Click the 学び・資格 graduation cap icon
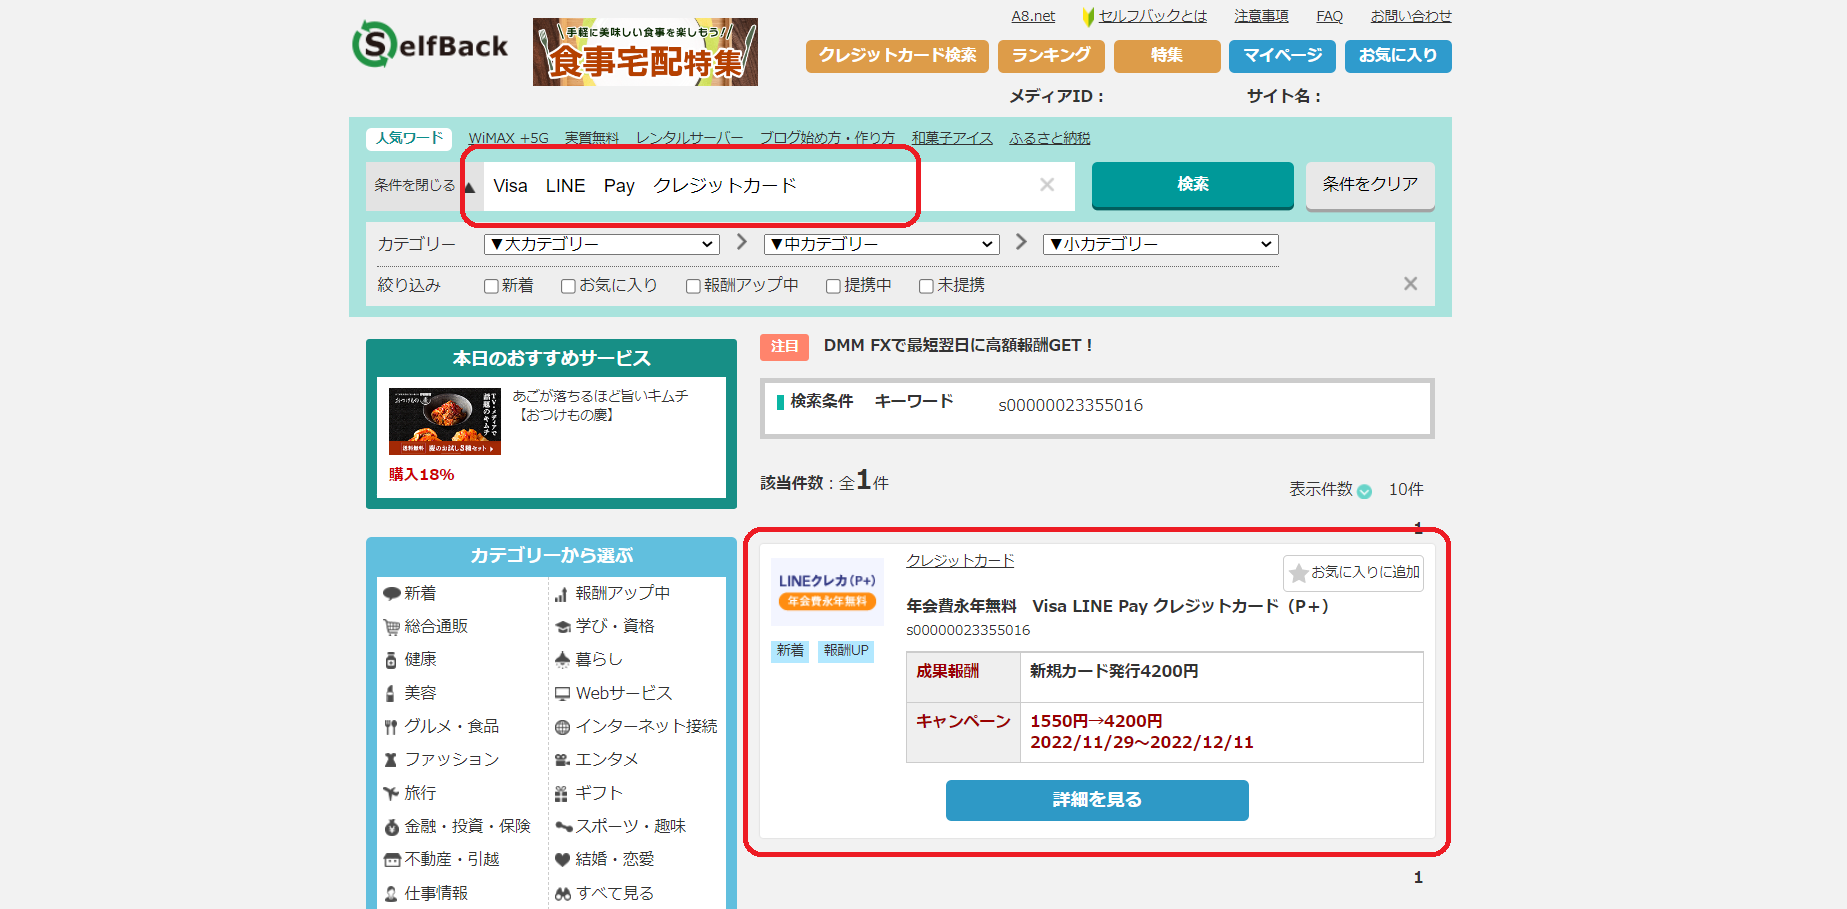 tap(562, 627)
